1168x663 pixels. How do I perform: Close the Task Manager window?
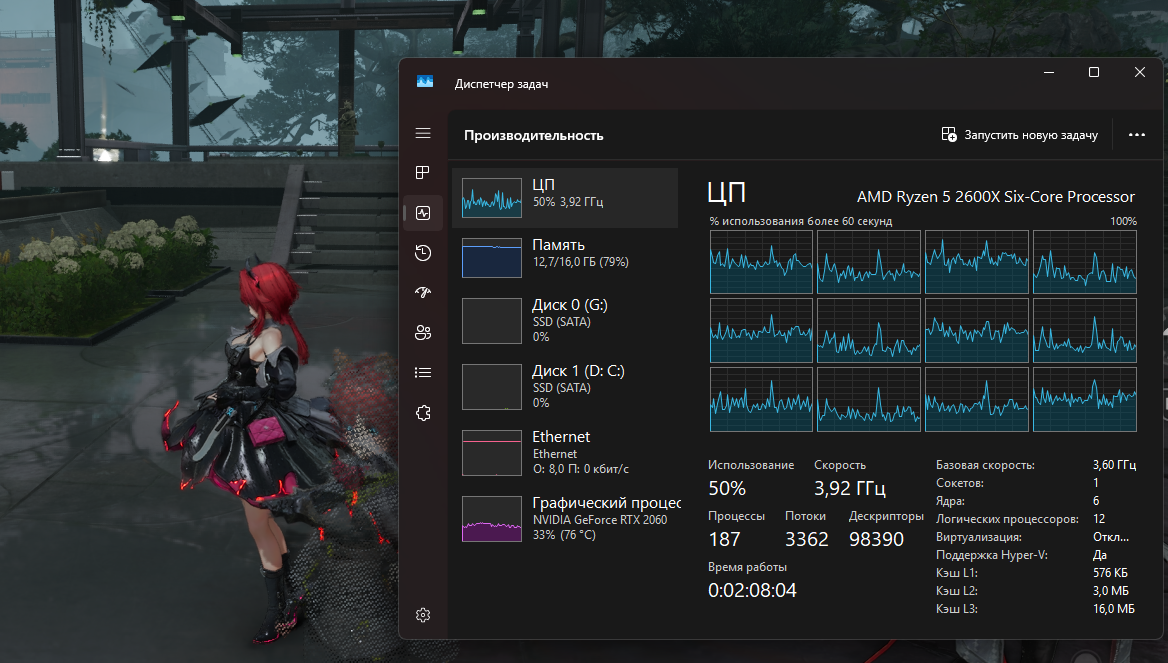click(x=1140, y=72)
